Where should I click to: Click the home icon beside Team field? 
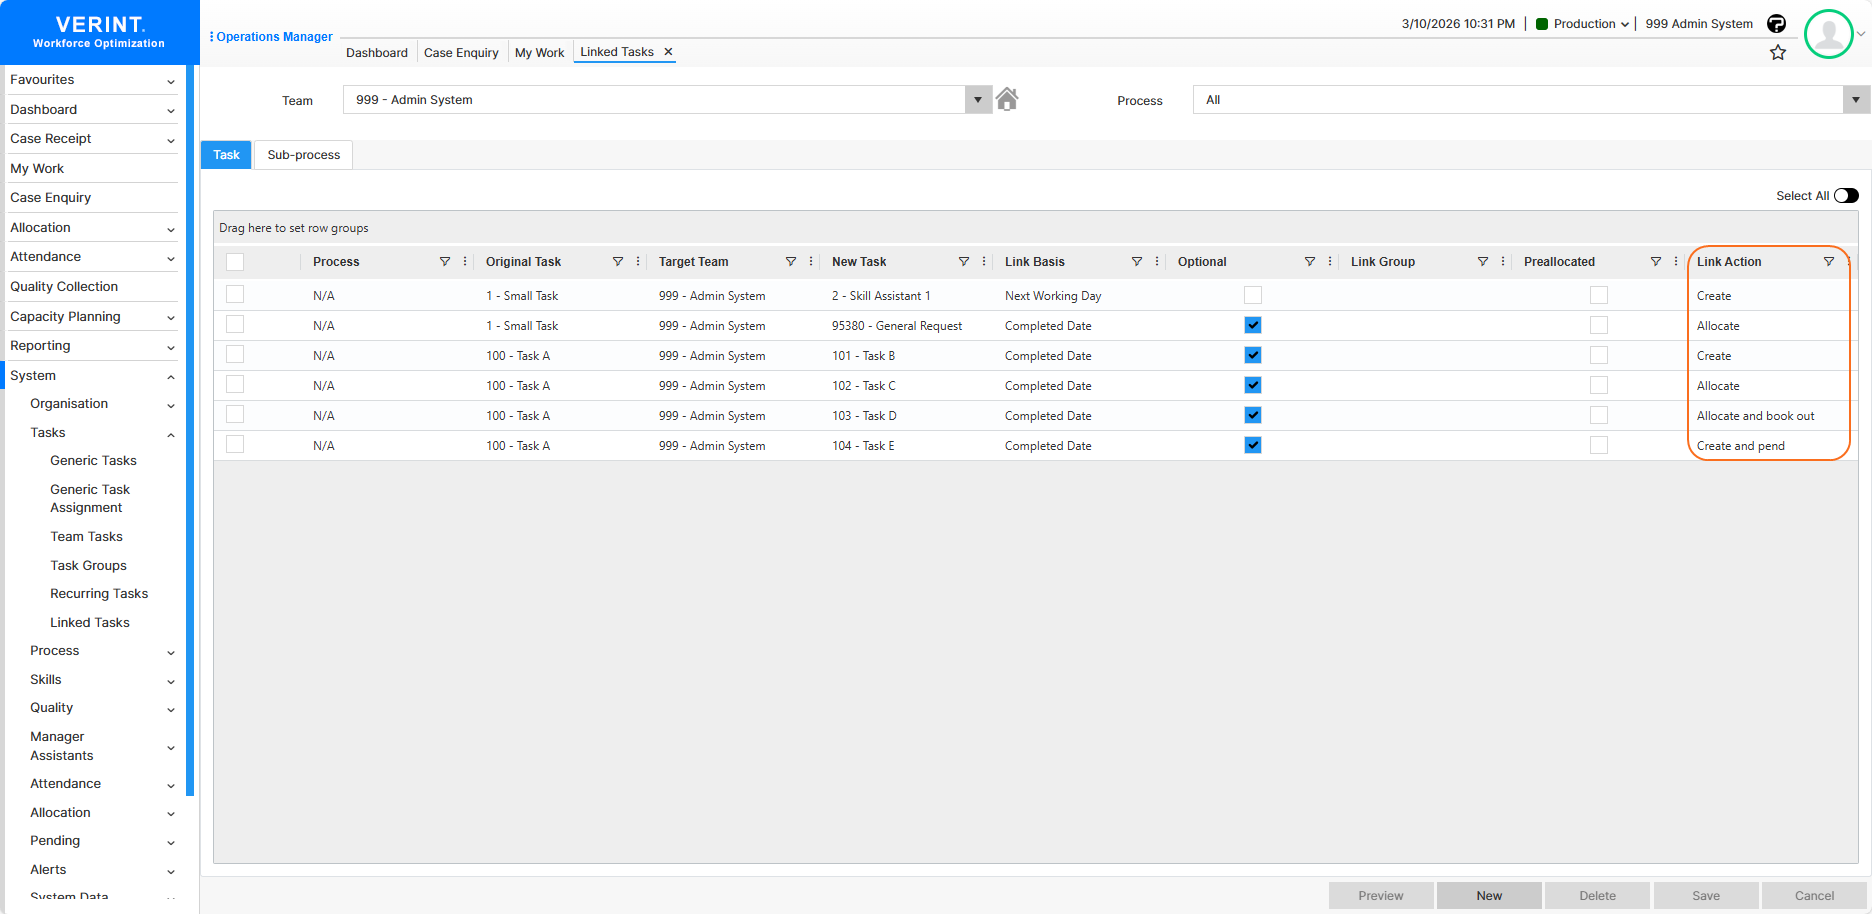click(1007, 99)
